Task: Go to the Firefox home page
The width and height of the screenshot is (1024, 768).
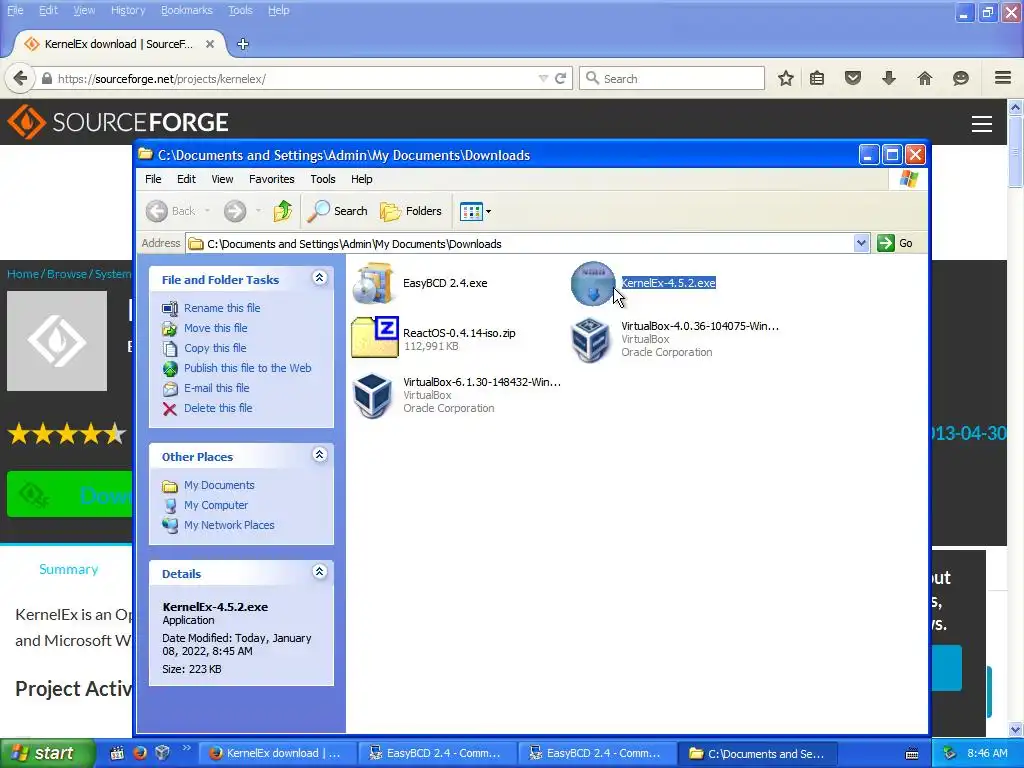Action: coord(925,78)
